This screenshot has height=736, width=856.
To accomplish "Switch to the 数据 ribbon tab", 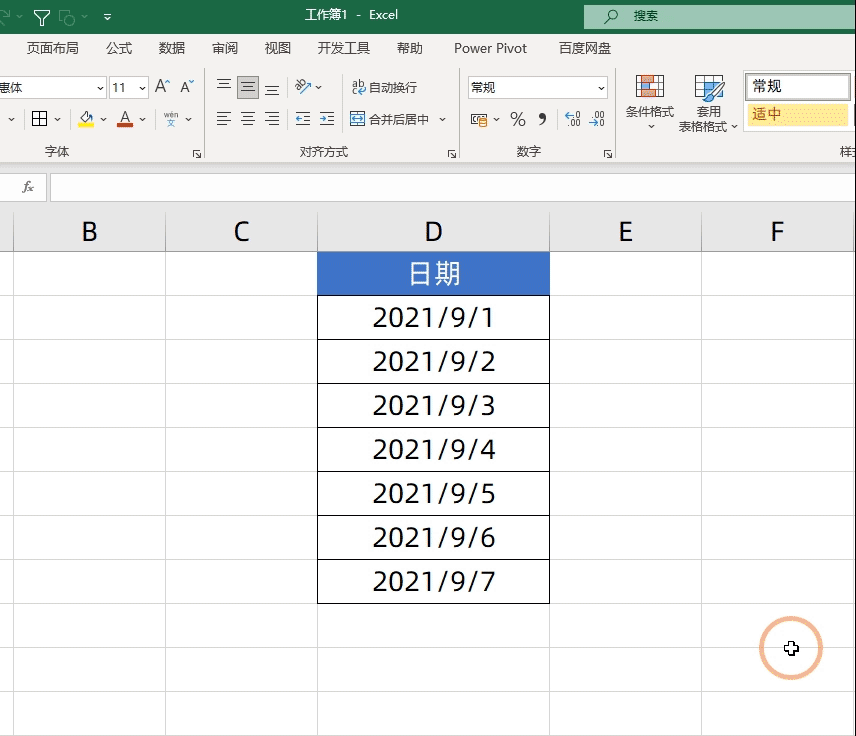I will [171, 48].
